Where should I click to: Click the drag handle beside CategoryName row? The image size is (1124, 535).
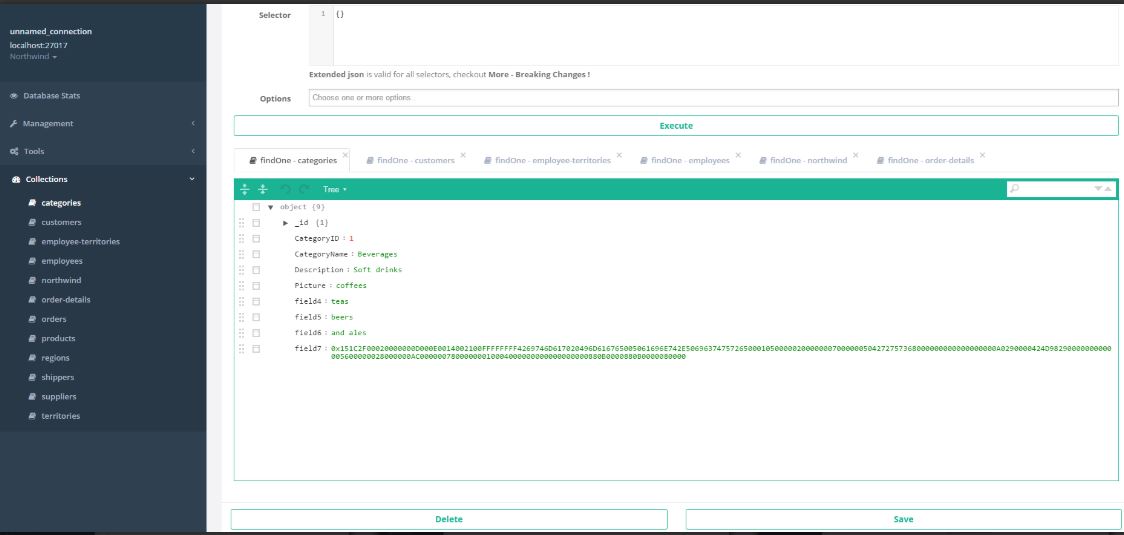pyautogui.click(x=242, y=254)
